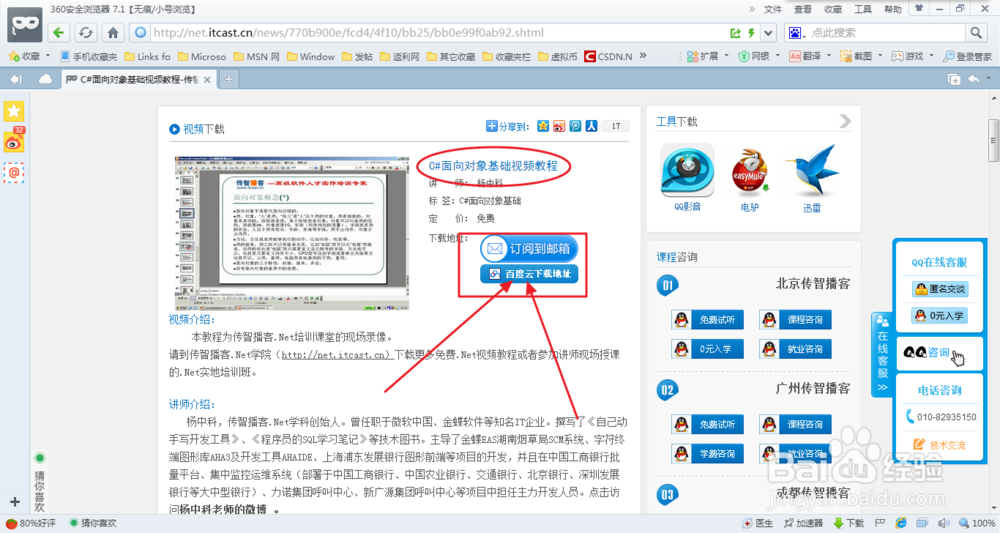The image size is (1000, 533).
Task: Click the tab-bar window list icon
Action: click(954, 79)
